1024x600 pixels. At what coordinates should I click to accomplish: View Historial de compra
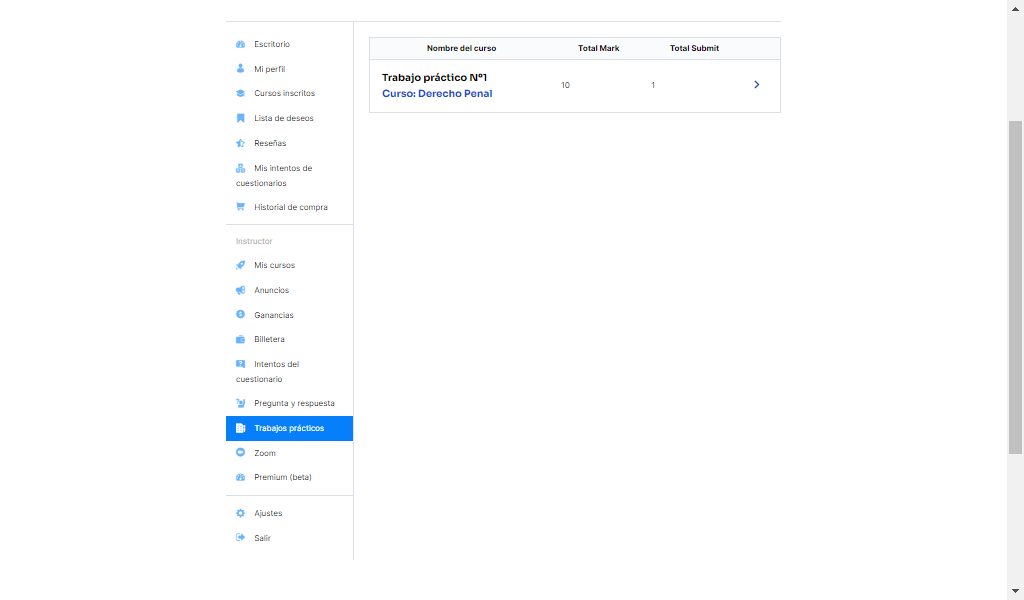tap(289, 207)
